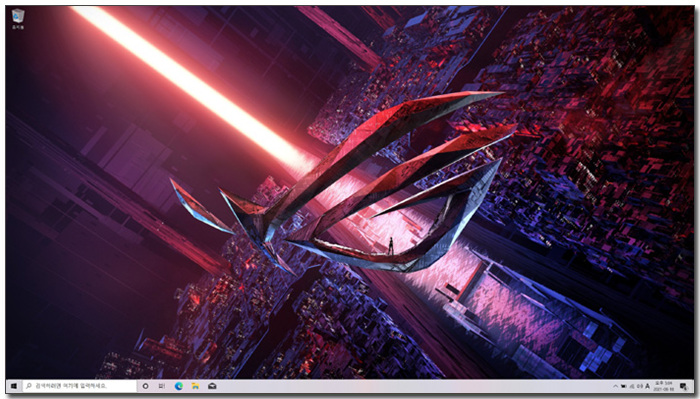Select the Recycle Bin desktop icon
This screenshot has width=700, height=399.
pos(18,19)
